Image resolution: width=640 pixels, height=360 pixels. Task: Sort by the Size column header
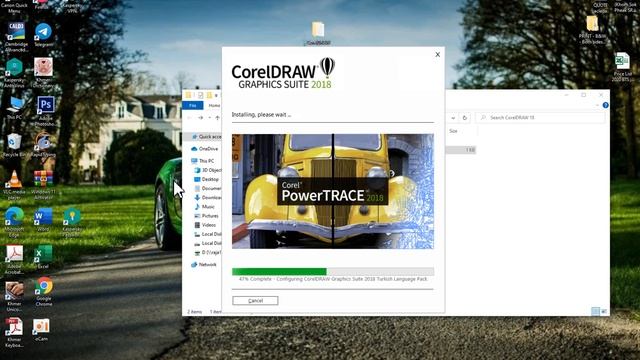click(453, 131)
